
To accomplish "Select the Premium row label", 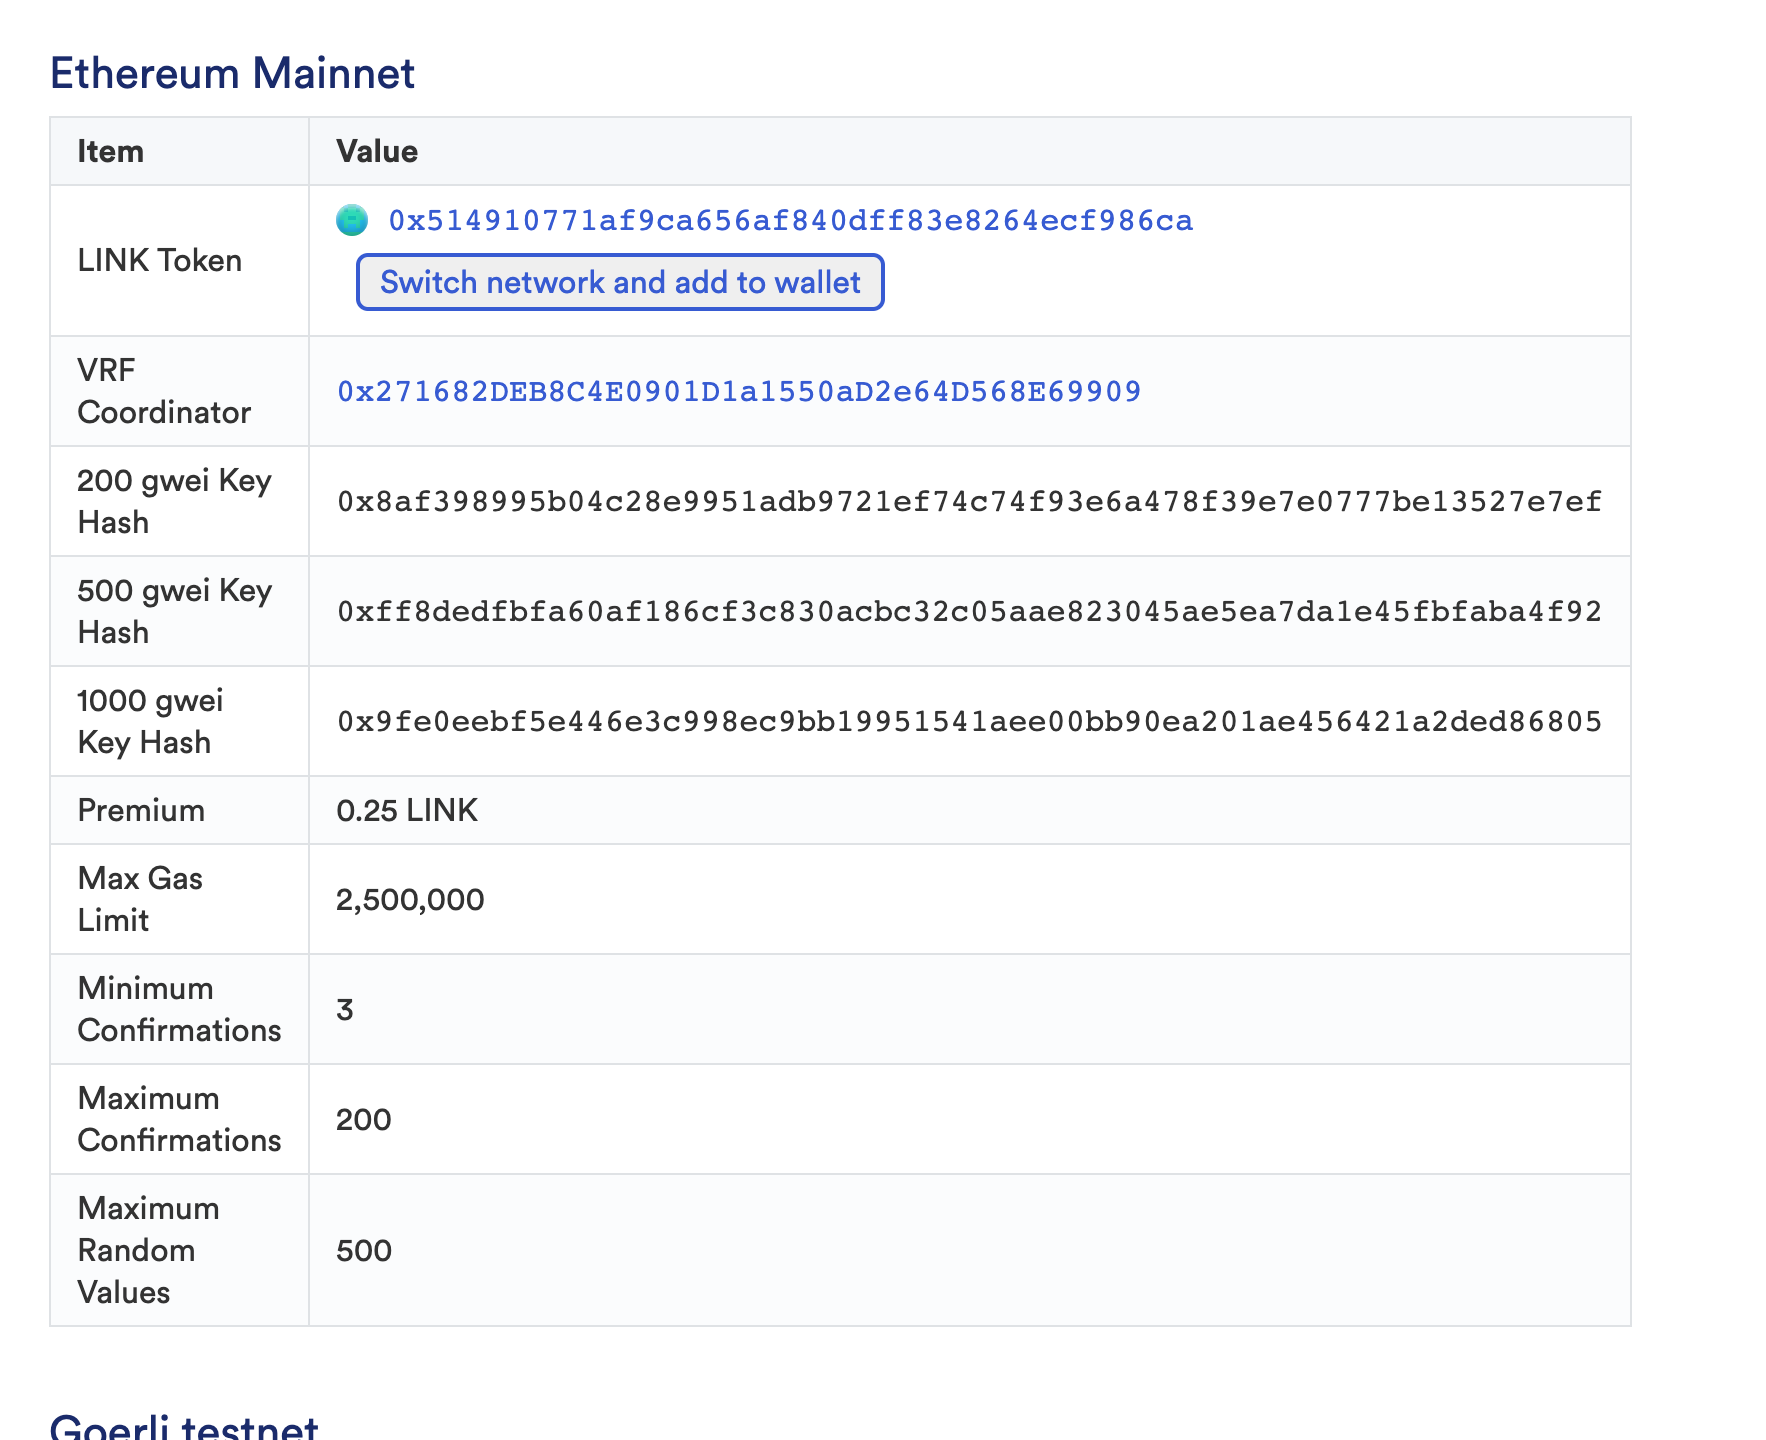I will pos(141,810).
